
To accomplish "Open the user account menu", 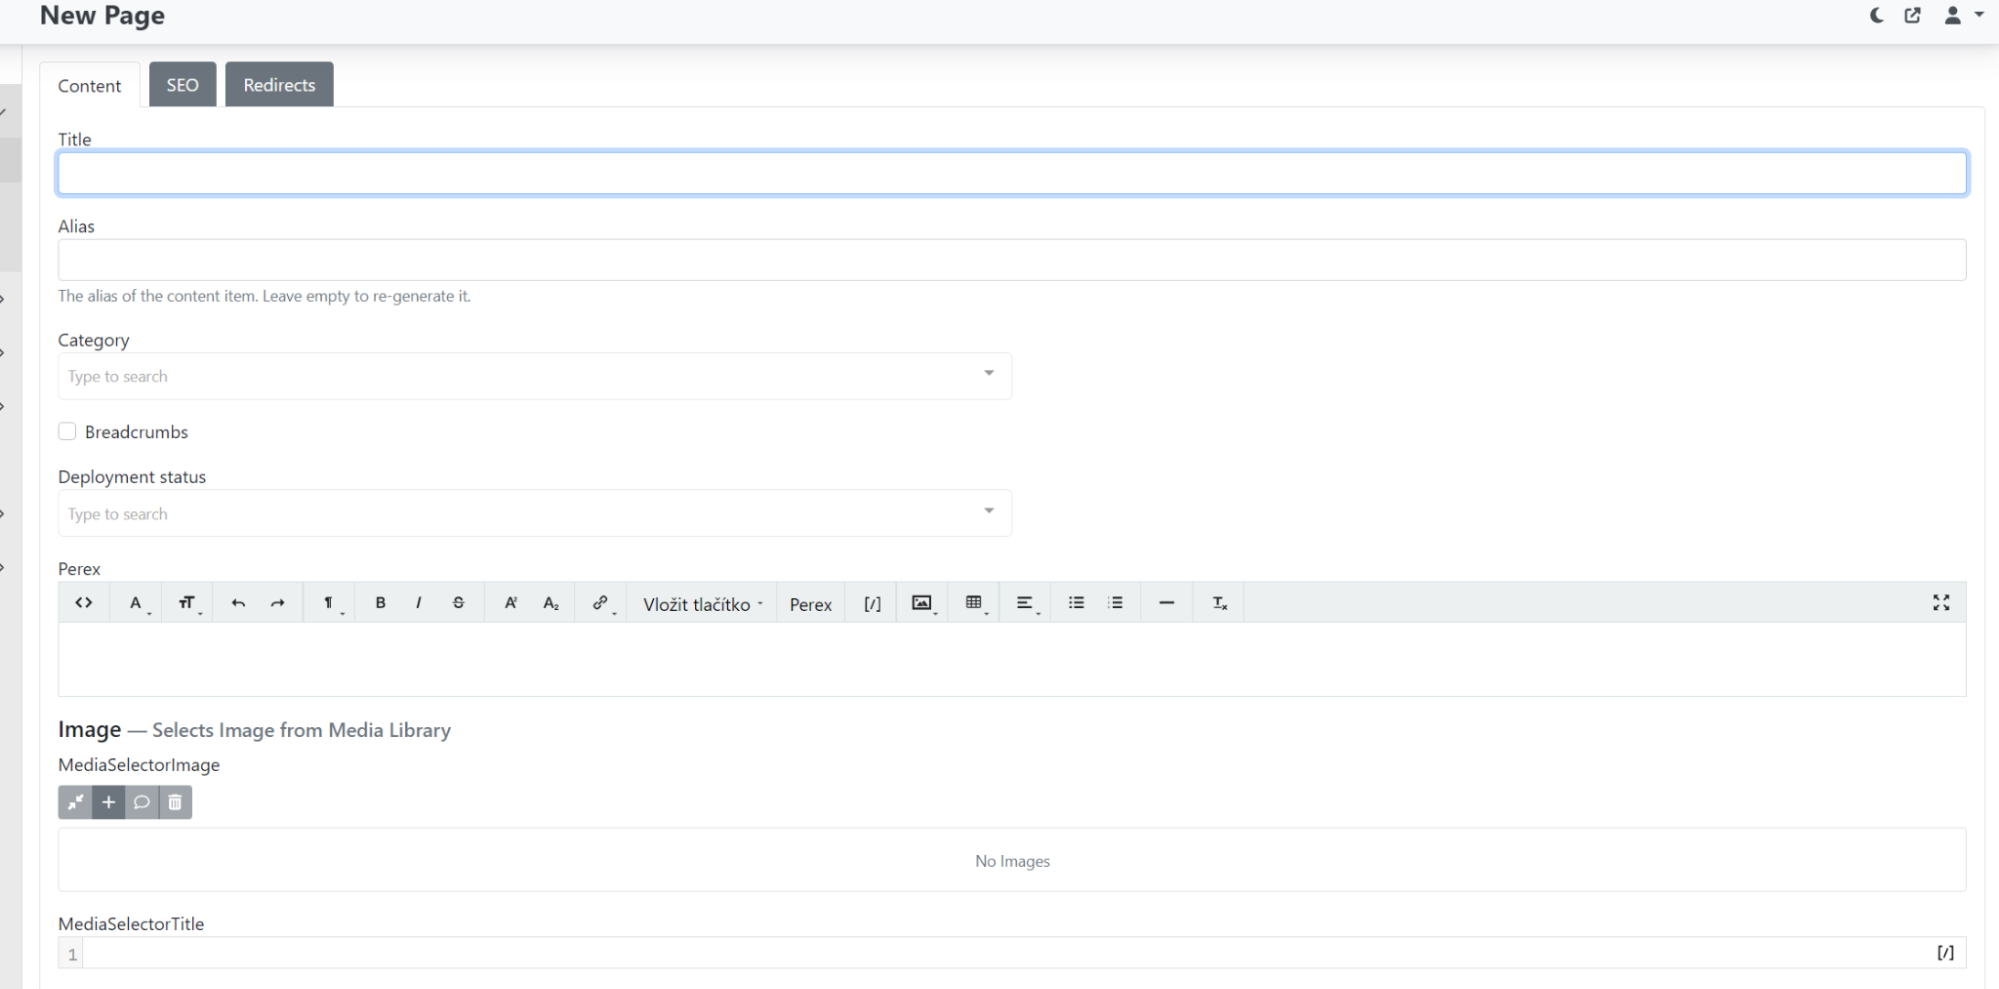I will [1961, 16].
